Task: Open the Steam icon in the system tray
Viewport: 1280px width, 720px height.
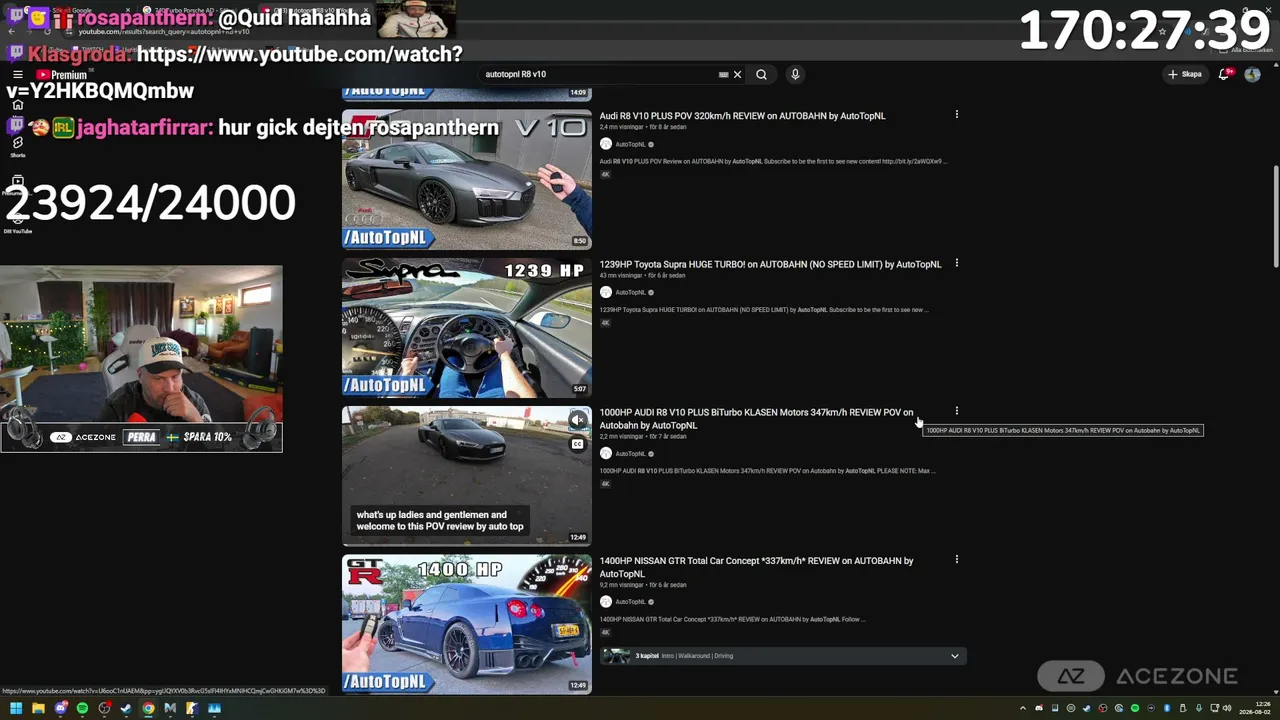Action: click(x=1087, y=709)
